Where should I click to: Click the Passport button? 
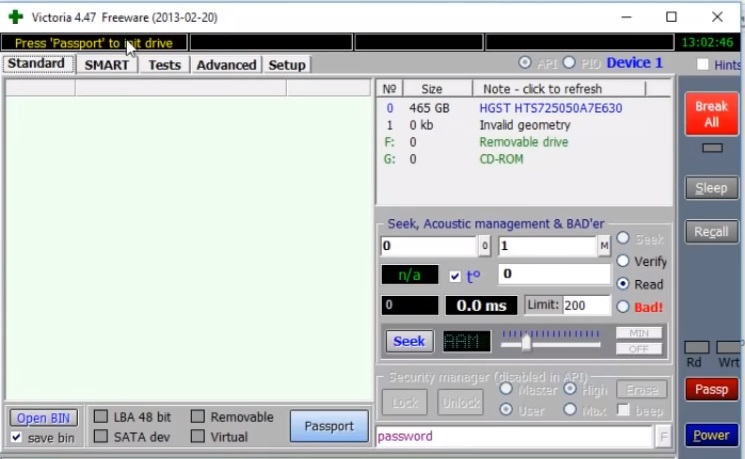coord(329,426)
